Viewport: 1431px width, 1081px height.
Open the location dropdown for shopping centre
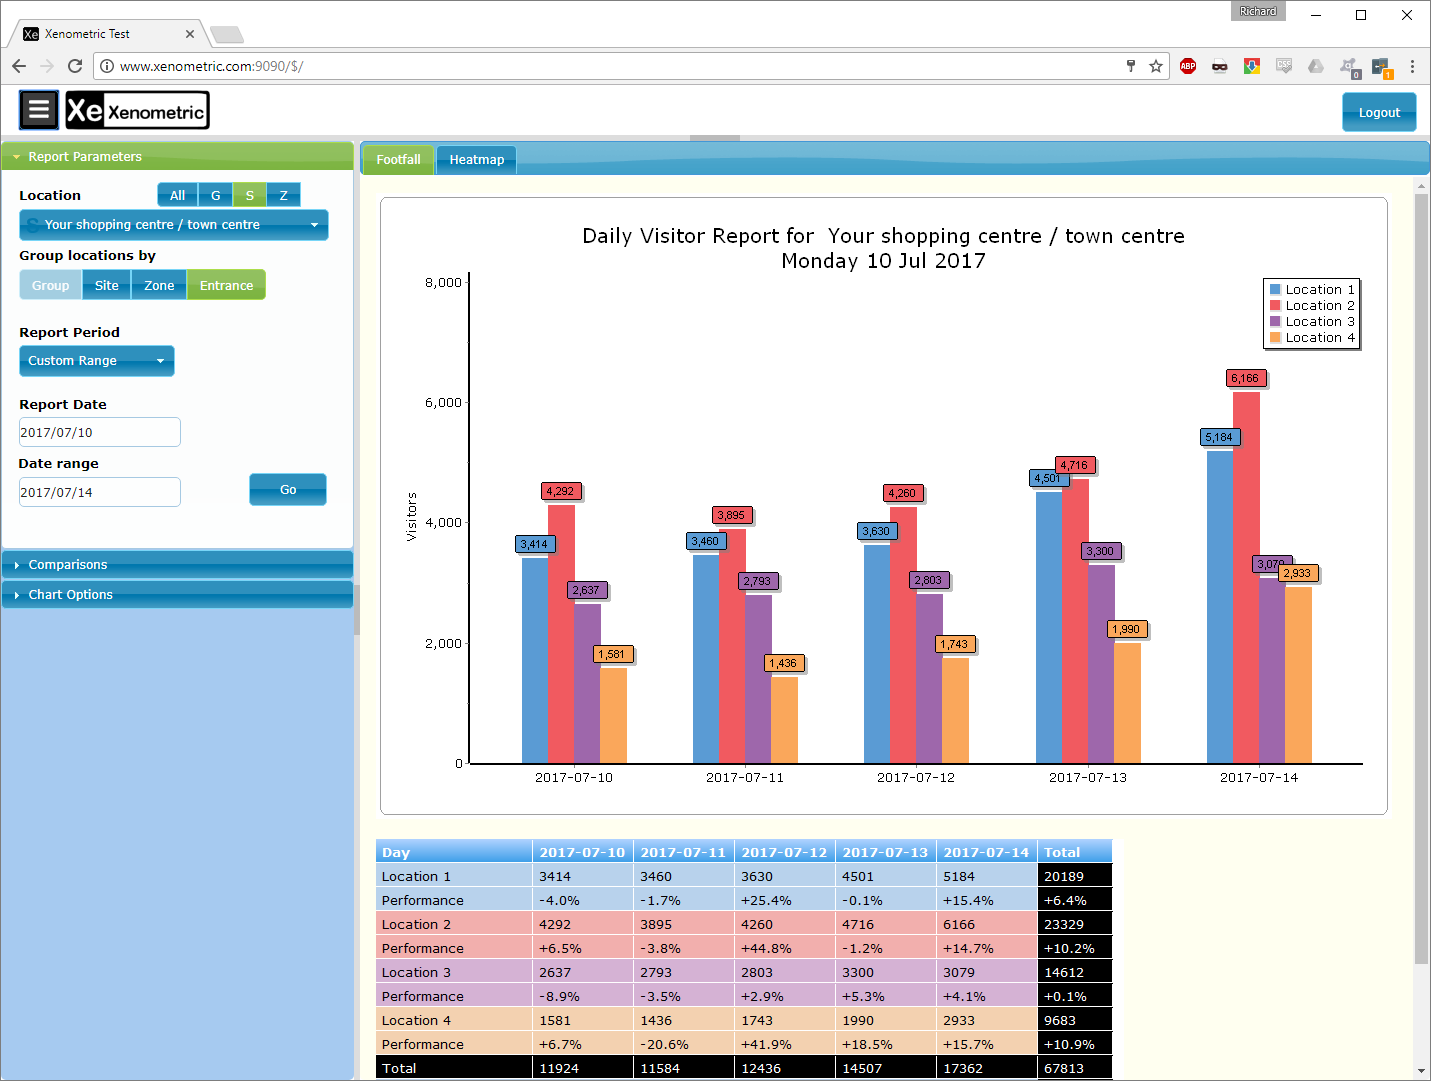pyautogui.click(x=174, y=225)
